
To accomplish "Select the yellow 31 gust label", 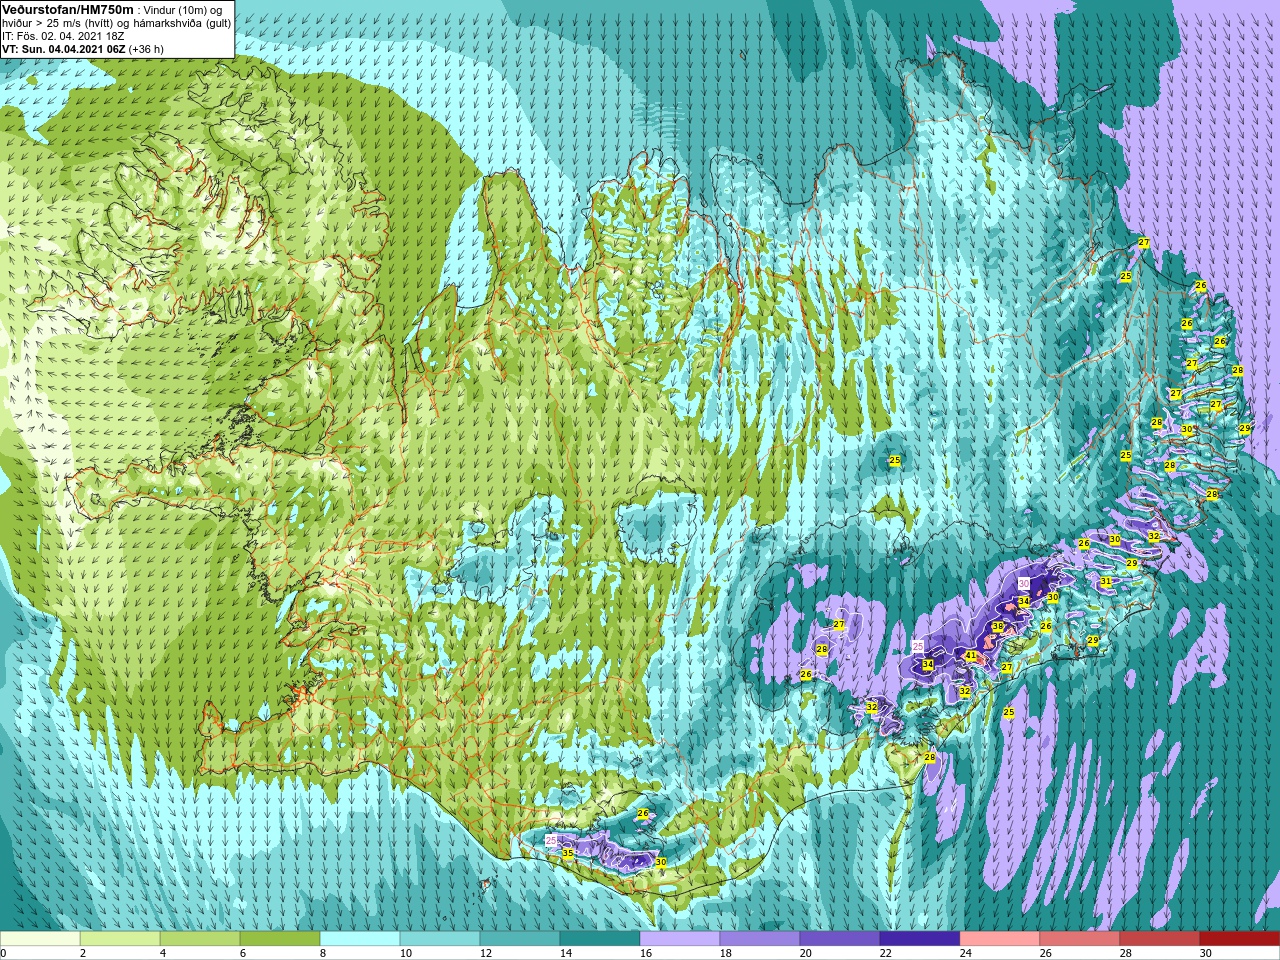I will (1105, 581).
